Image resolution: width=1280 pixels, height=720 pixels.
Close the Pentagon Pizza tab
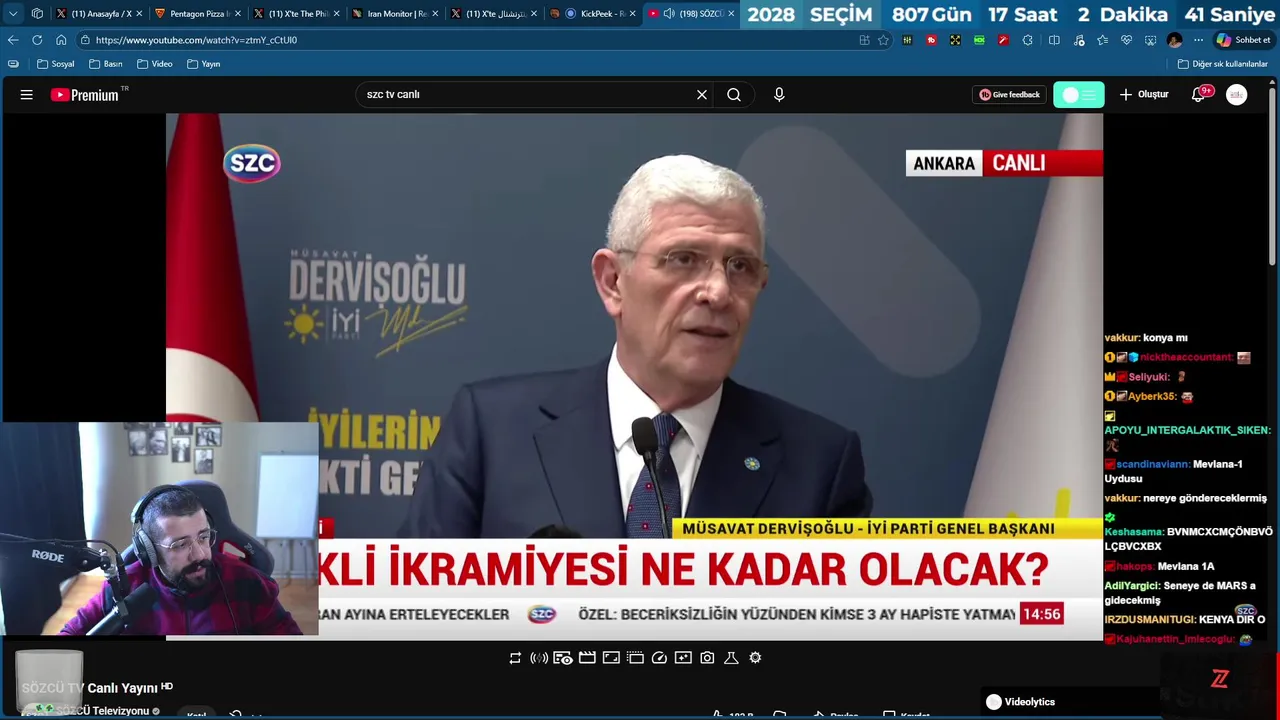(237, 14)
